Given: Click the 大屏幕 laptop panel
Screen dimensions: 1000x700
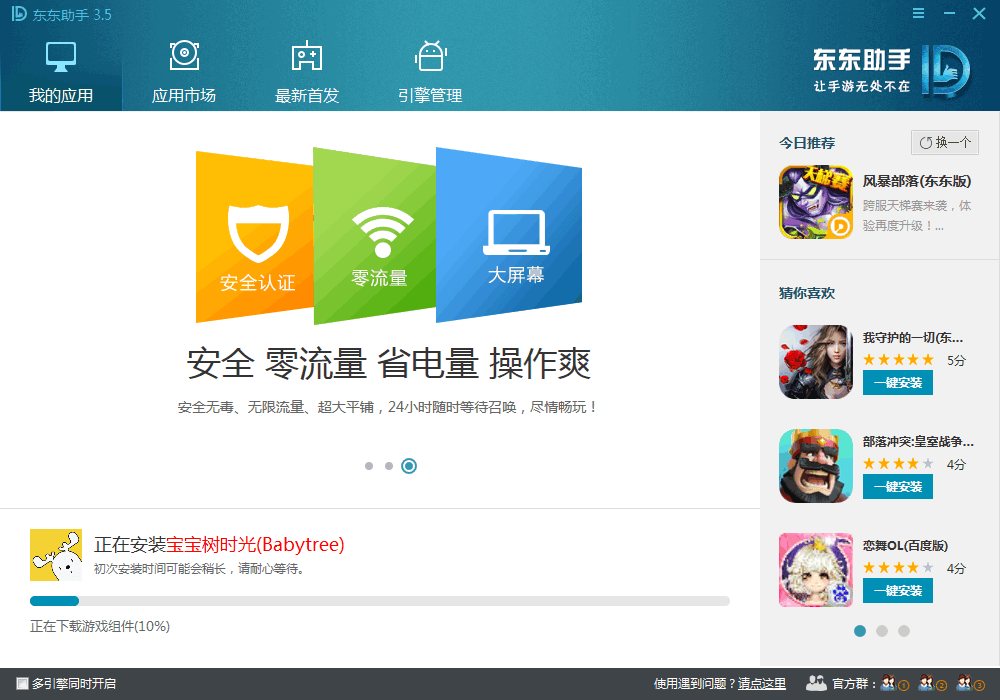Looking at the screenshot, I should (509, 235).
